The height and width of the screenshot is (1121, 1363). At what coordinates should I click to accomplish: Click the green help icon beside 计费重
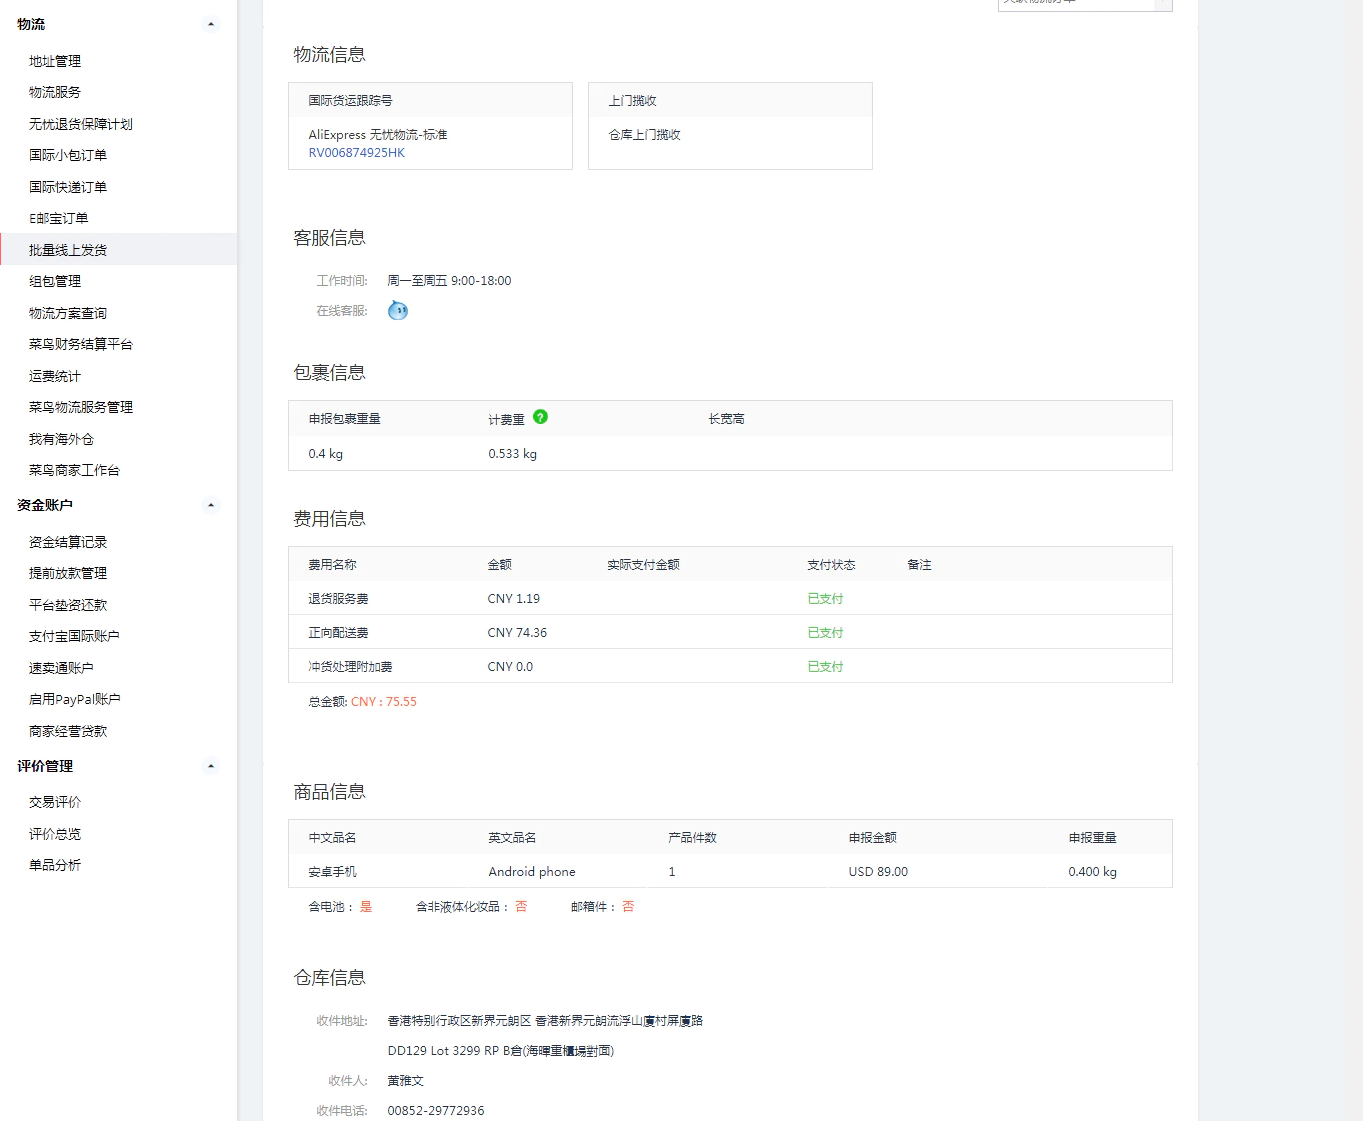tap(540, 417)
